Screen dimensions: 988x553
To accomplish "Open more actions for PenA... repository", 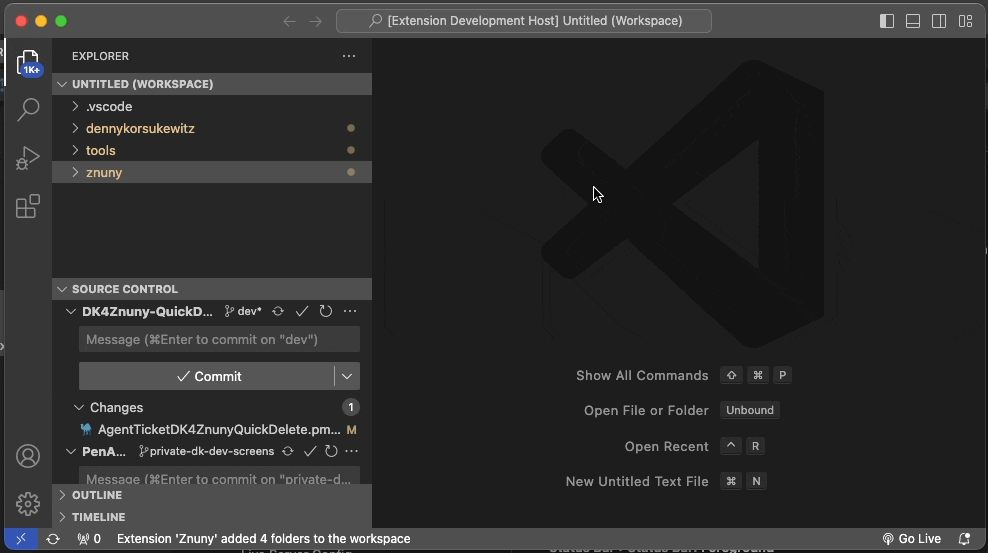I will coord(352,452).
